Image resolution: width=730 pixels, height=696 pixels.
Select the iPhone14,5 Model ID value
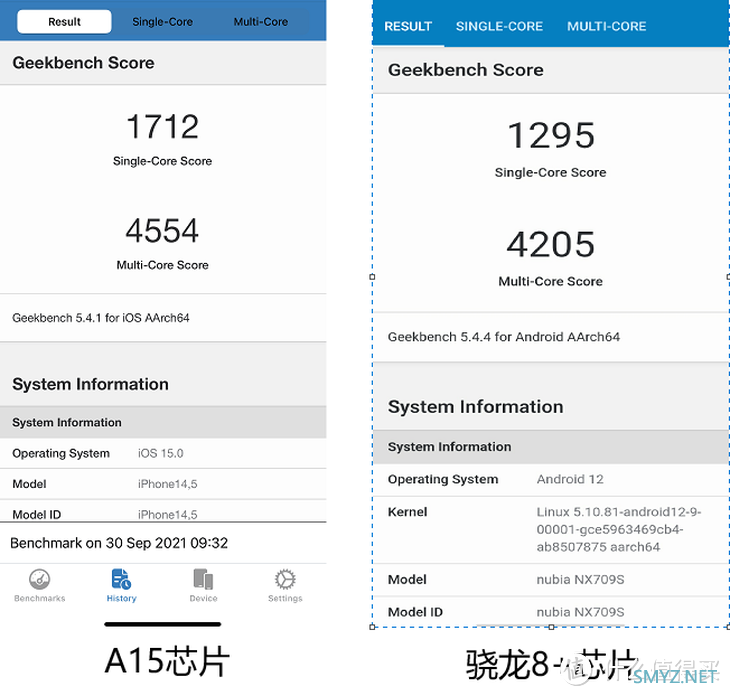point(168,514)
